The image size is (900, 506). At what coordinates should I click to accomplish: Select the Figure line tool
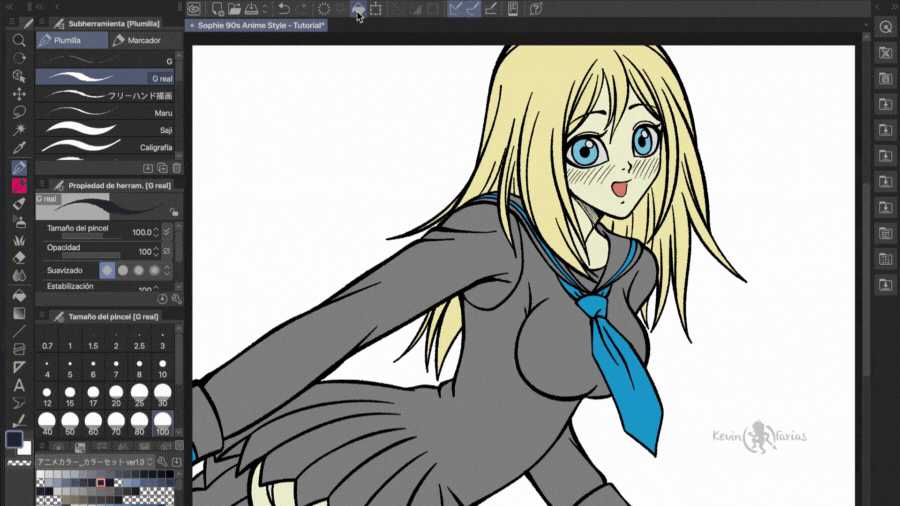19,331
